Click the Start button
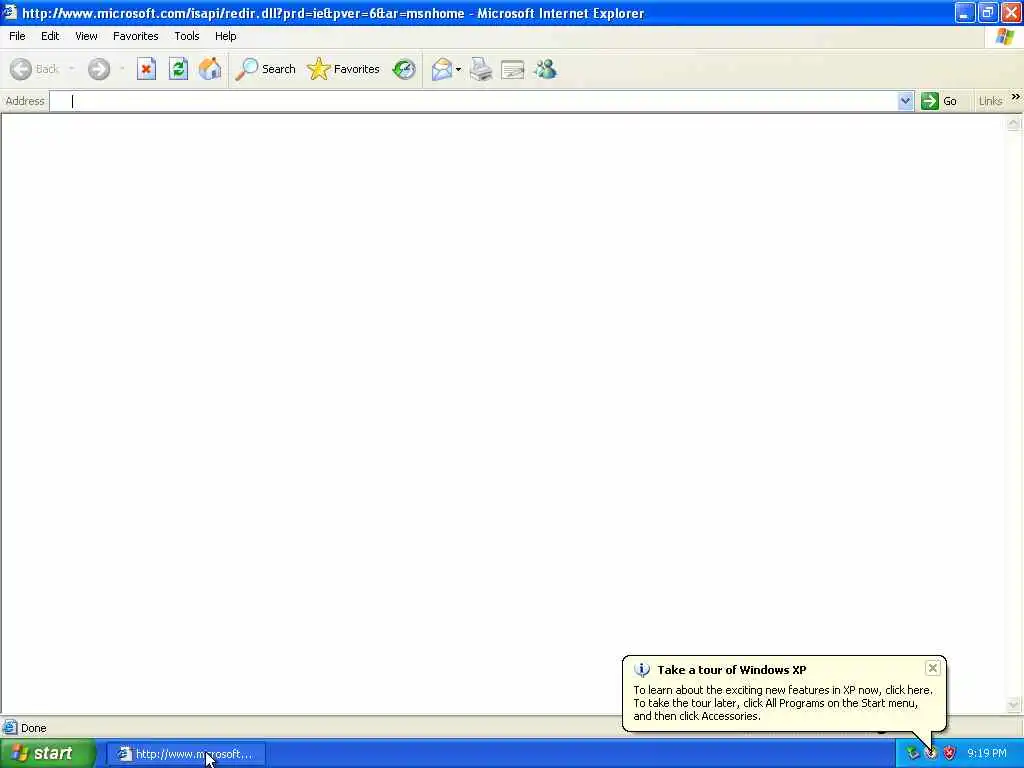Screen dimensions: 1024x768 click(x=47, y=754)
